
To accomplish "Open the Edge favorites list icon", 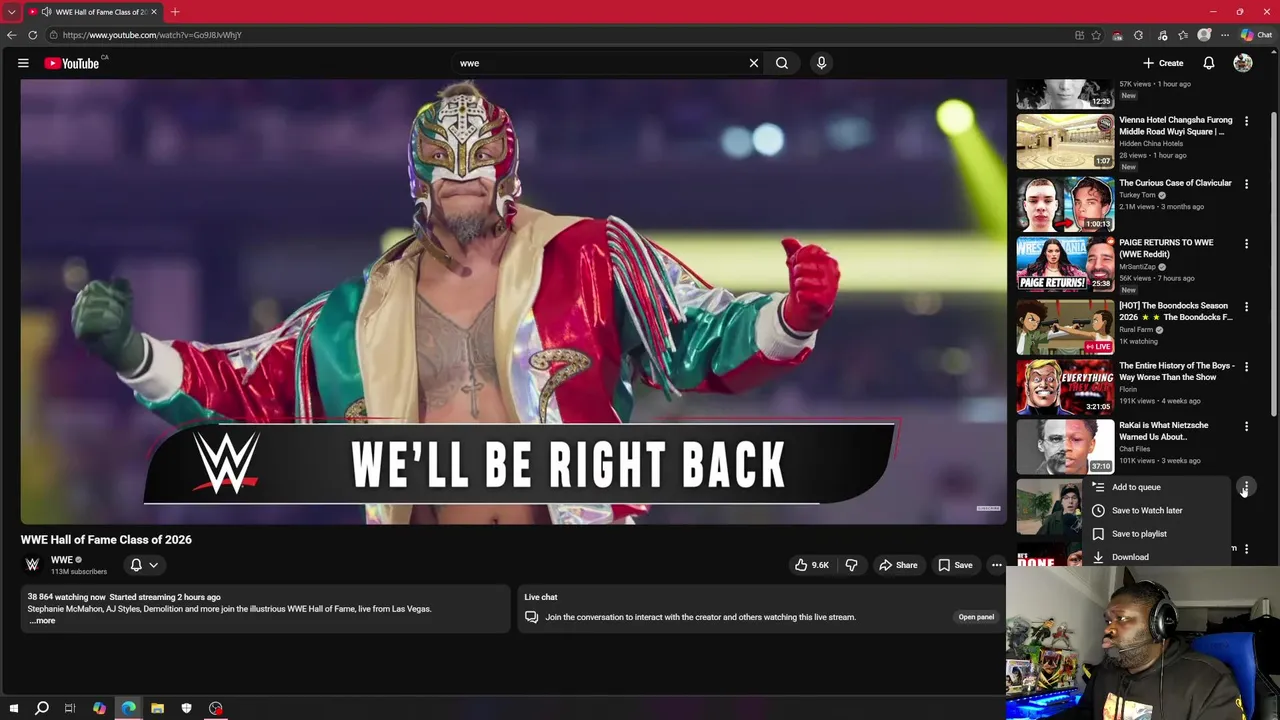I will point(1183,35).
